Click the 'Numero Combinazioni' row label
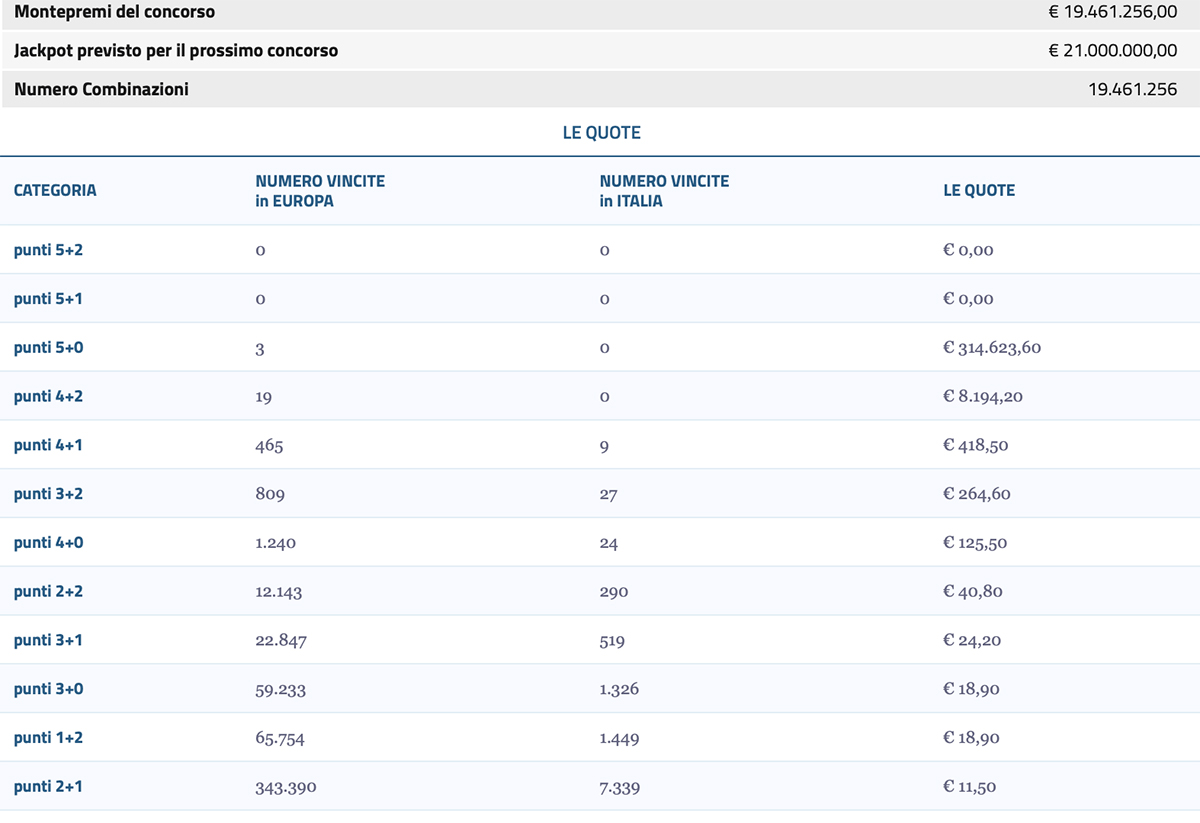This screenshot has height=823, width=1200. [101, 89]
